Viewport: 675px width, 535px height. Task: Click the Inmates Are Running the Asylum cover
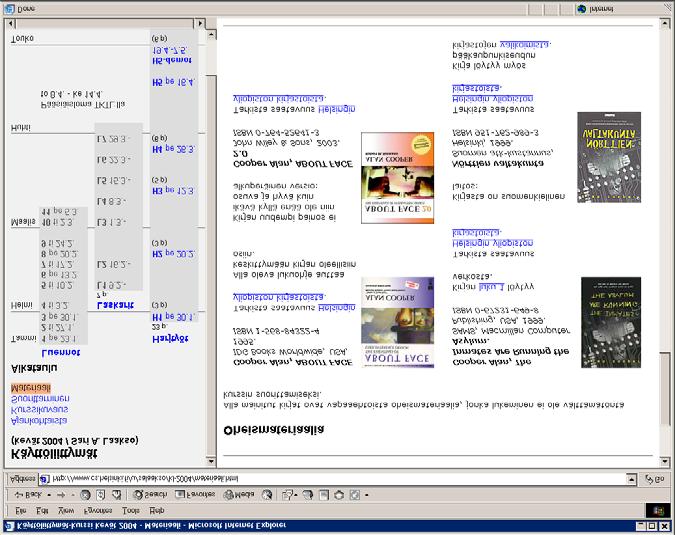611,322
